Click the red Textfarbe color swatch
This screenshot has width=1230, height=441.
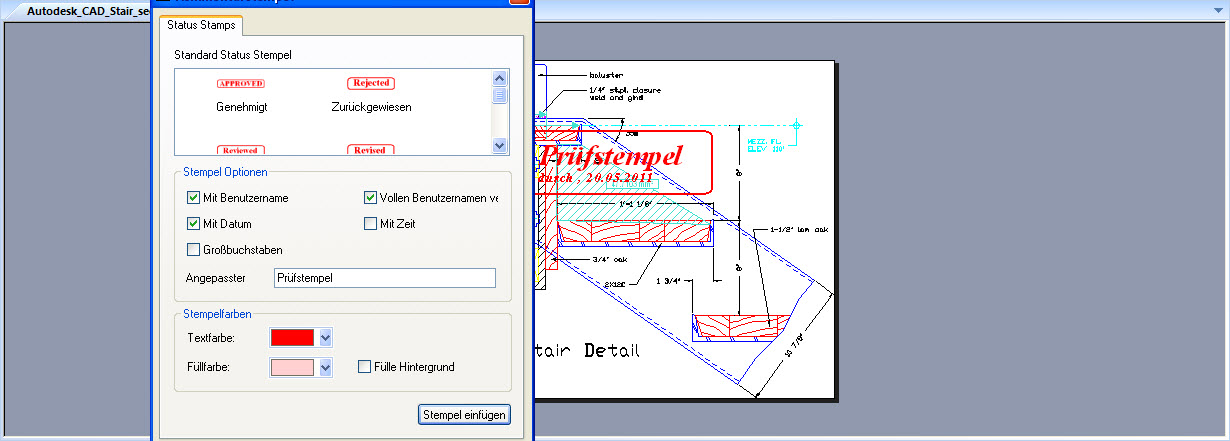pos(292,338)
